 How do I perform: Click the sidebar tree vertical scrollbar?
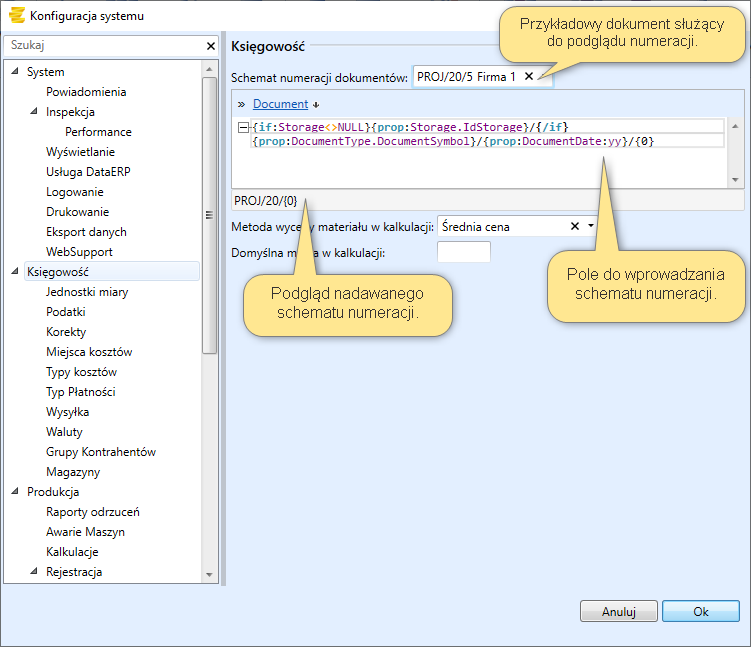[x=209, y=215]
